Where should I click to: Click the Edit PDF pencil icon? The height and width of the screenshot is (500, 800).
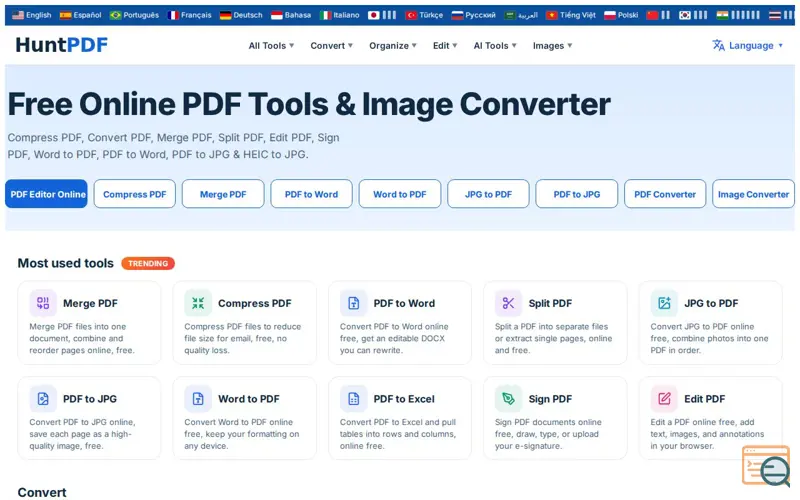(664, 398)
